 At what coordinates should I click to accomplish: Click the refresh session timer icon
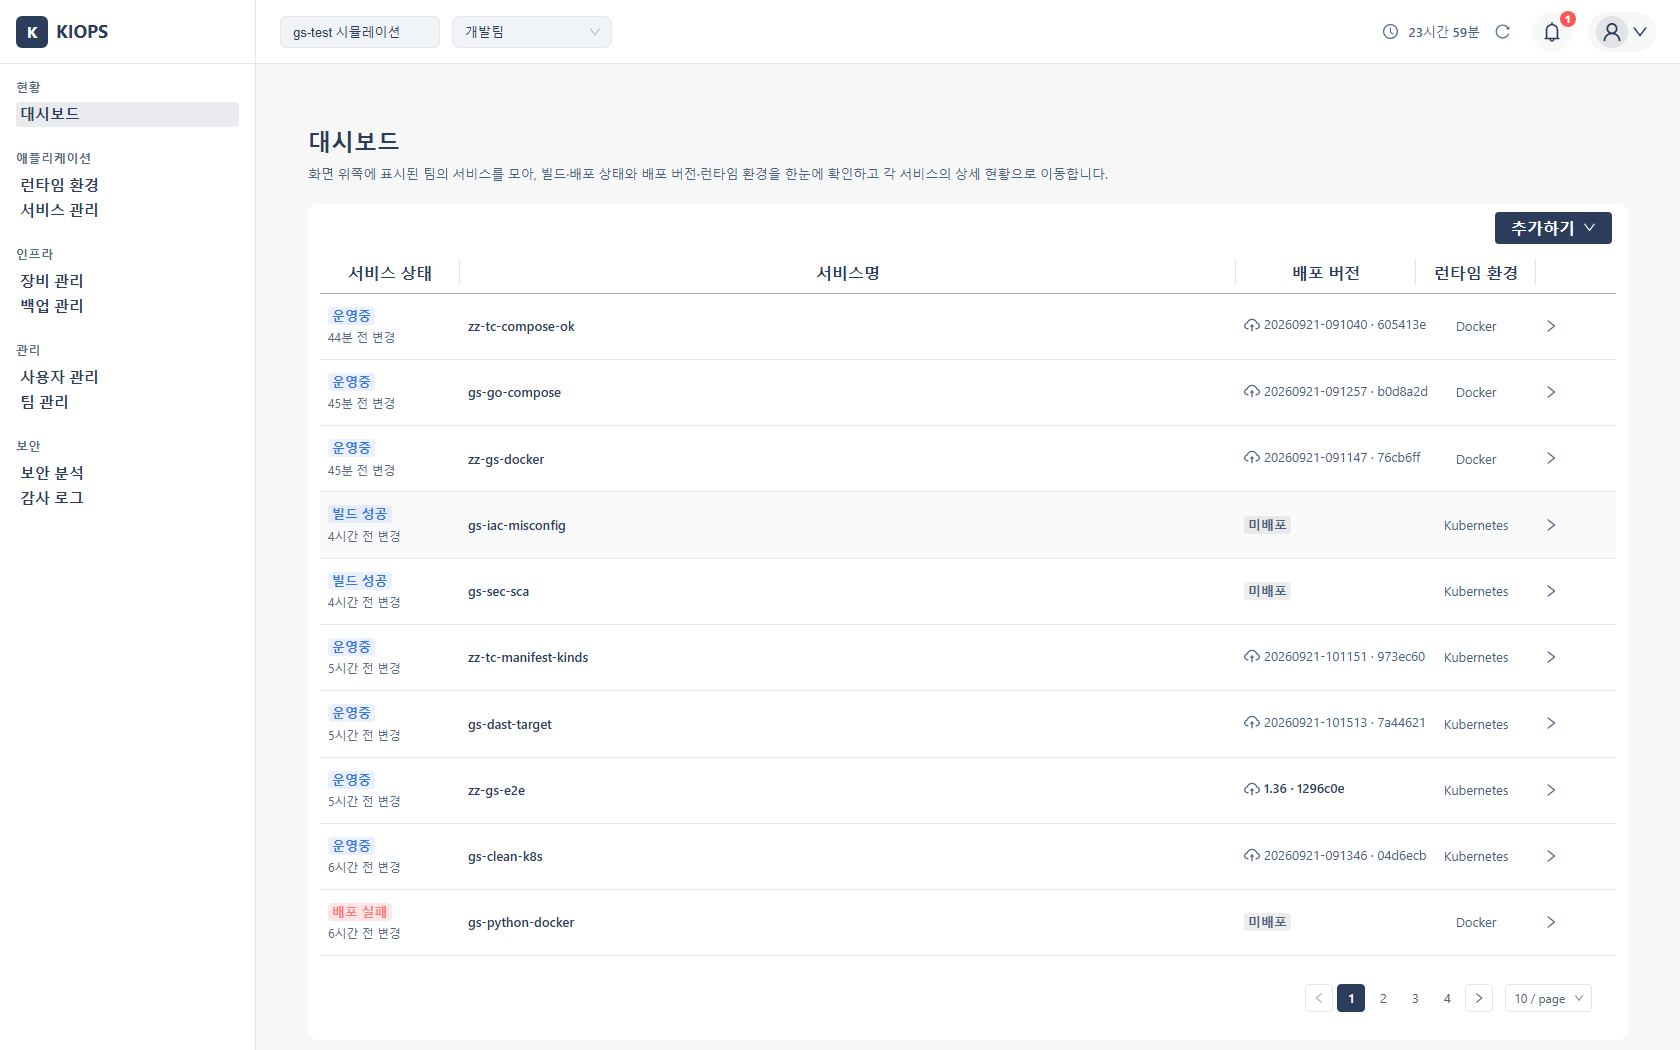pos(1502,32)
